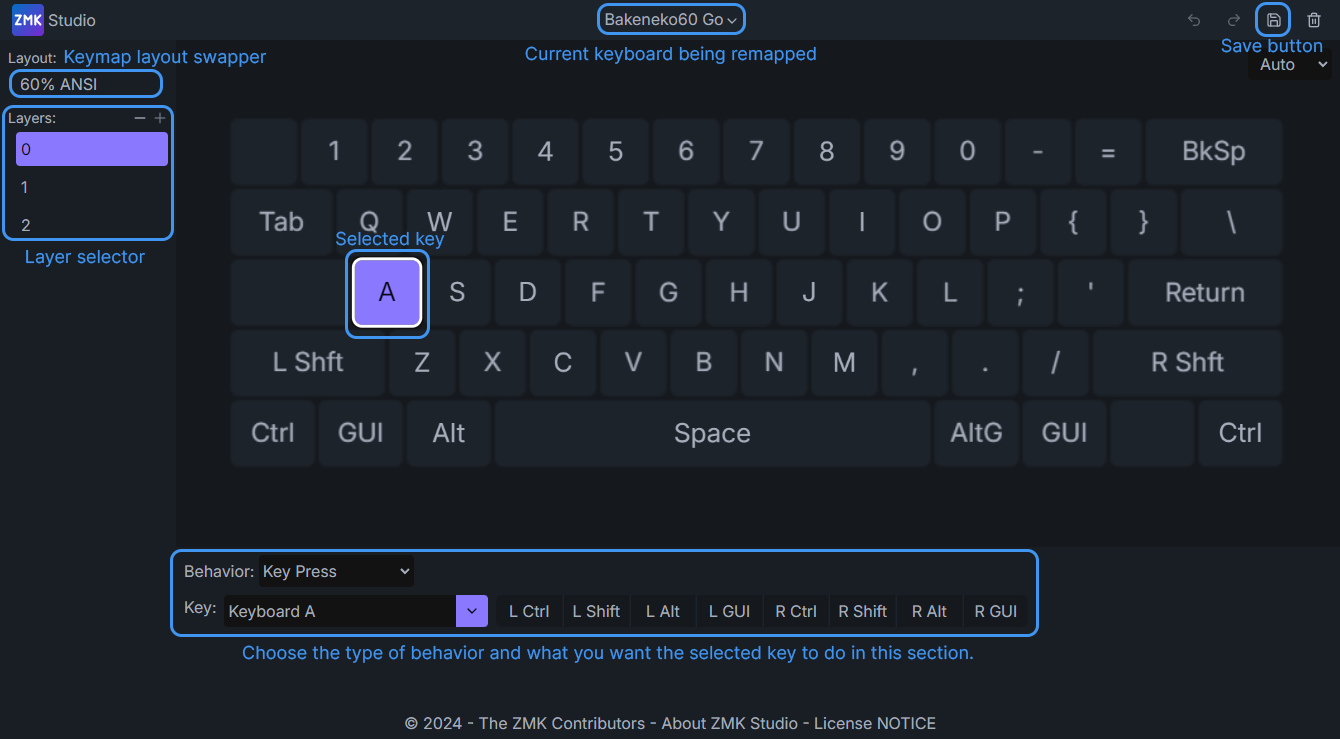1340x739 pixels.
Task: Click the save changes icon
Action: [1273, 20]
